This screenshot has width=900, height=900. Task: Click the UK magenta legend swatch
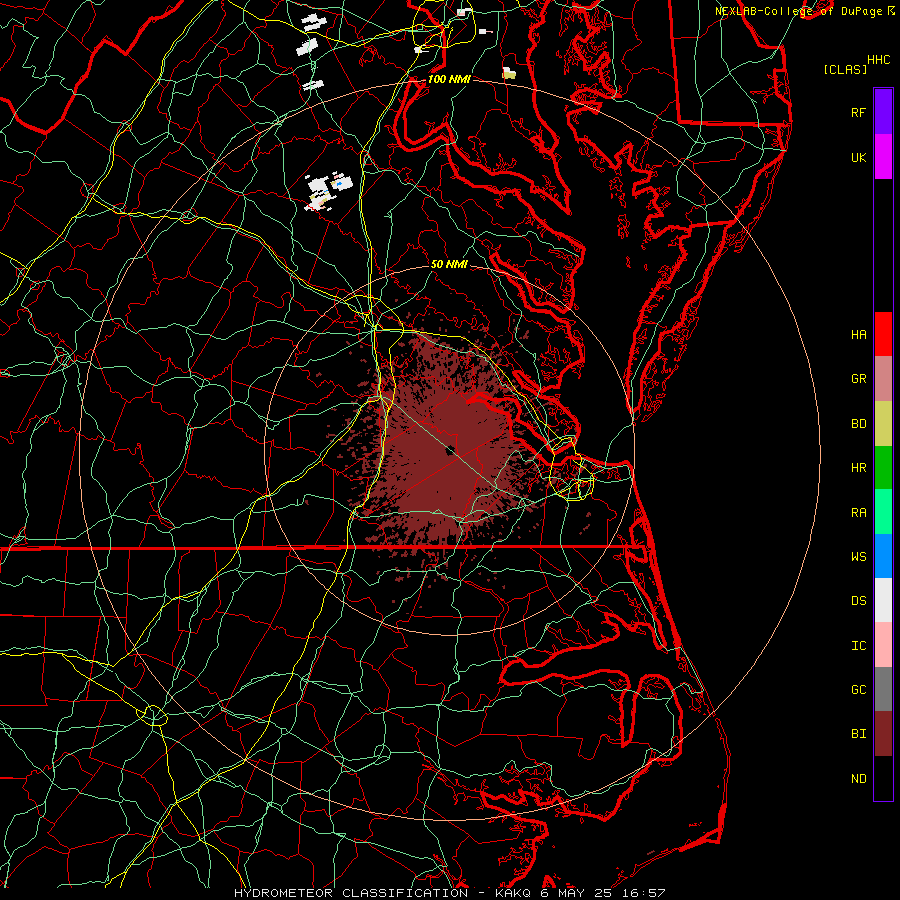tap(883, 157)
